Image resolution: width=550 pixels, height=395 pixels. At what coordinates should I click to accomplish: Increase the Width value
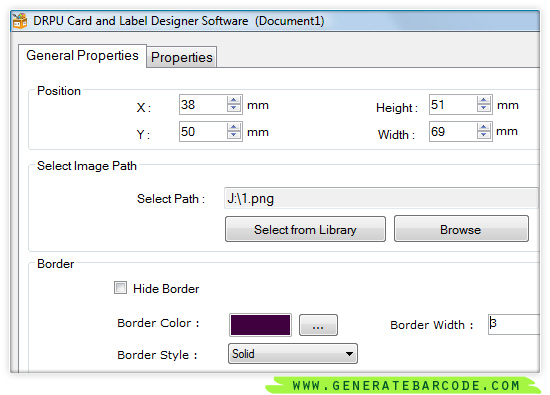484,127
